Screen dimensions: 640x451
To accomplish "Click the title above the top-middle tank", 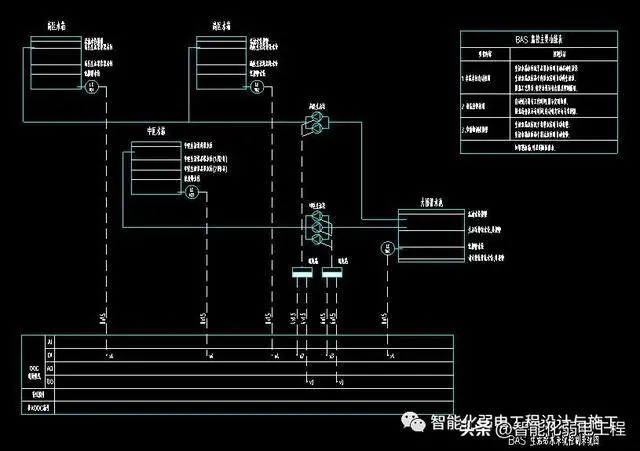I will 221,27.
